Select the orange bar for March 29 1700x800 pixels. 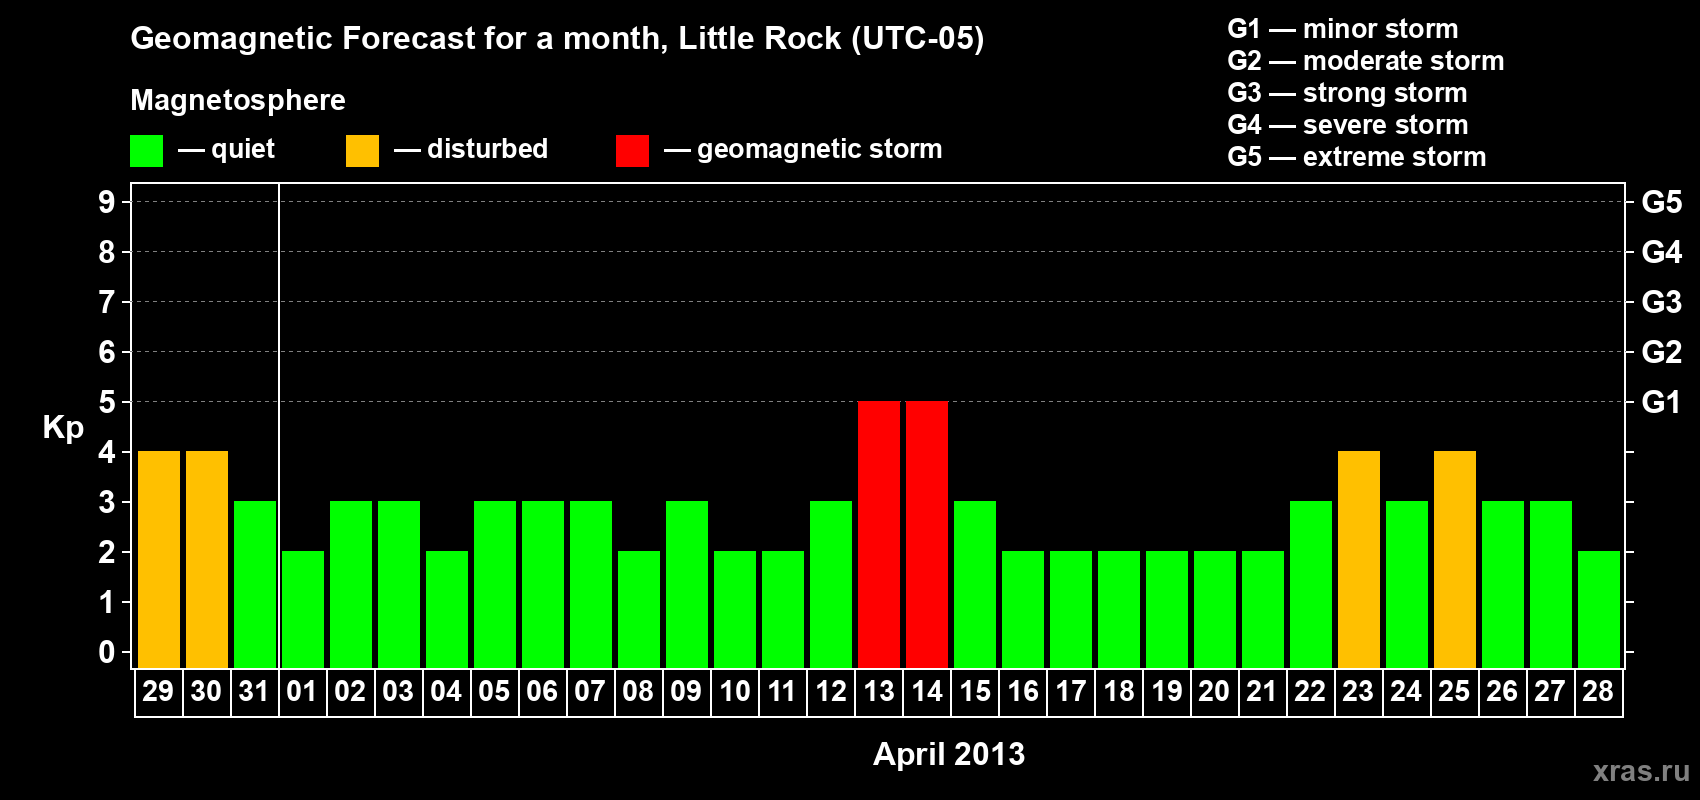pyautogui.click(x=159, y=559)
